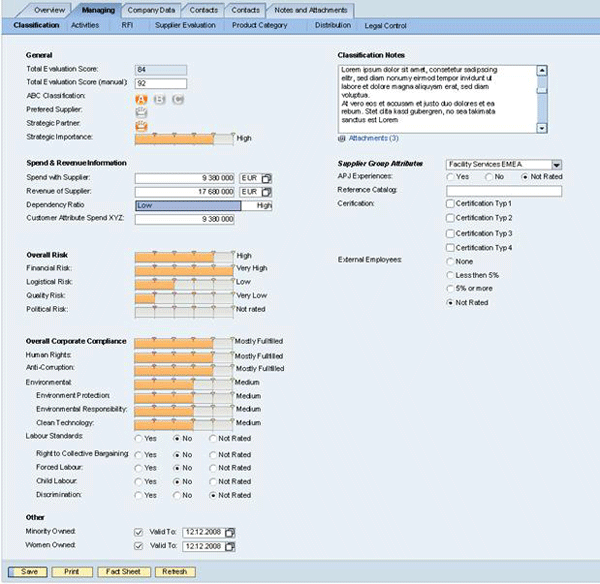Open calendar picker for Minority Owned date
Image resolution: width=600 pixels, height=584 pixels.
(x=231, y=532)
